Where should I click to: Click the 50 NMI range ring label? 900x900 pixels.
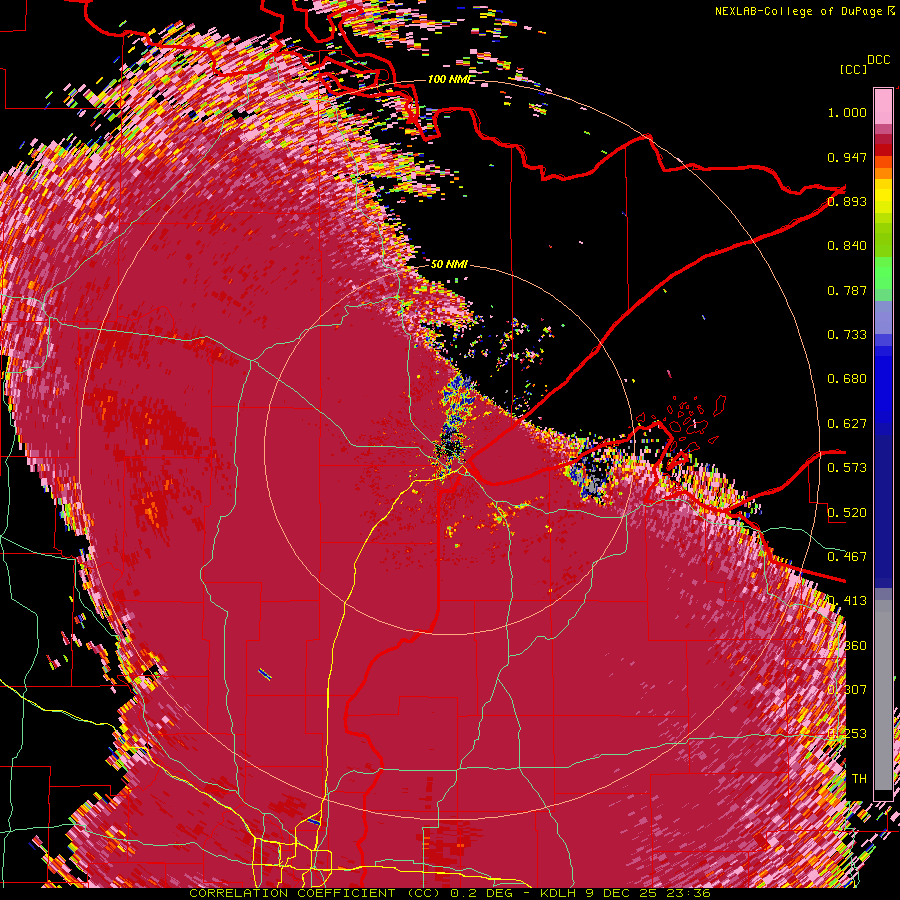[449, 264]
